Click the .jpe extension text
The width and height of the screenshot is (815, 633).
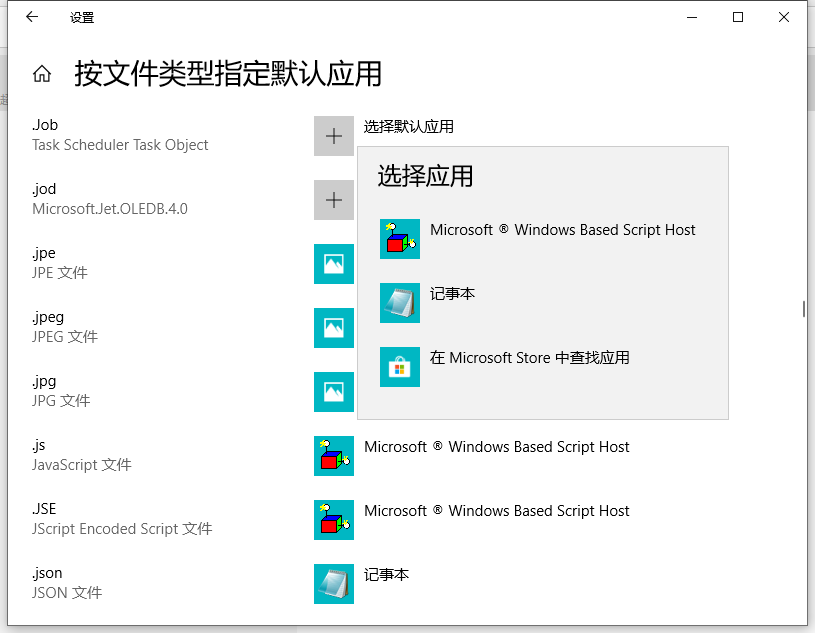point(44,254)
